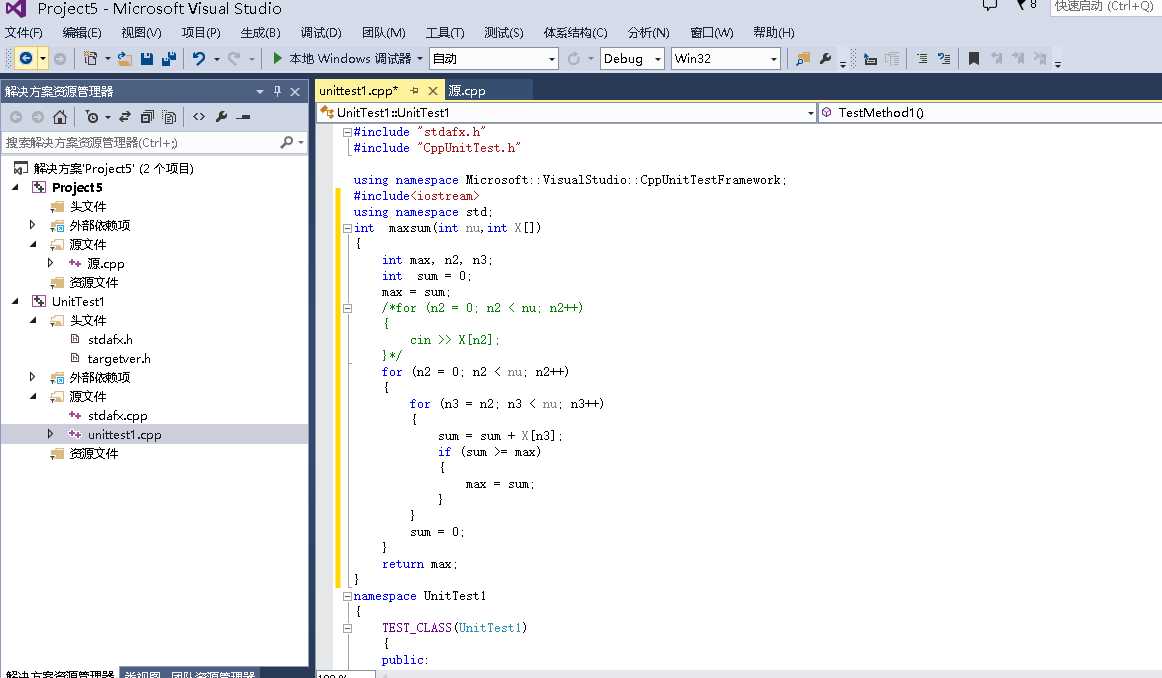Open the 文件(F) menu
The height and width of the screenshot is (678, 1162).
(24, 33)
